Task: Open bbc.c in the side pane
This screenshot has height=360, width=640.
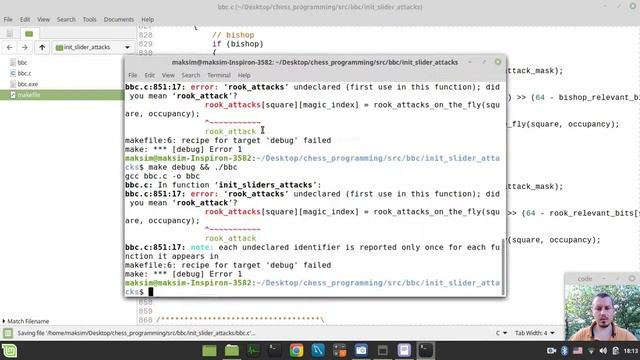Action: tap(24, 73)
